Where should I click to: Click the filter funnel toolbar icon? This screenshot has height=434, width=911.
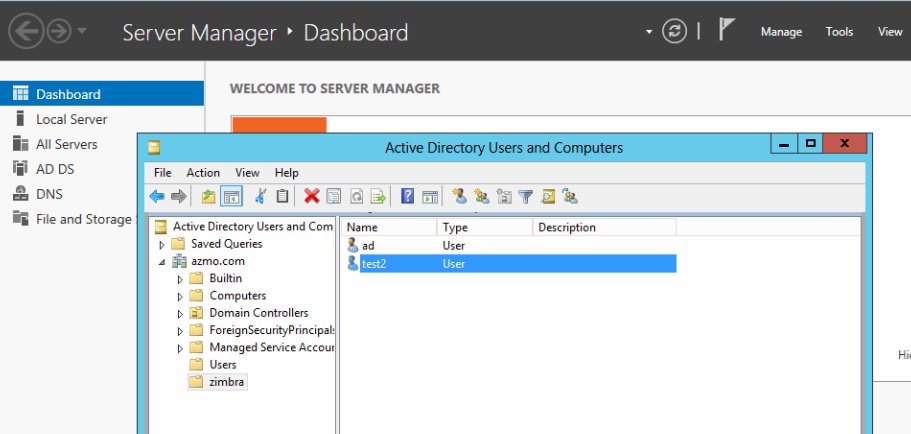[526, 197]
